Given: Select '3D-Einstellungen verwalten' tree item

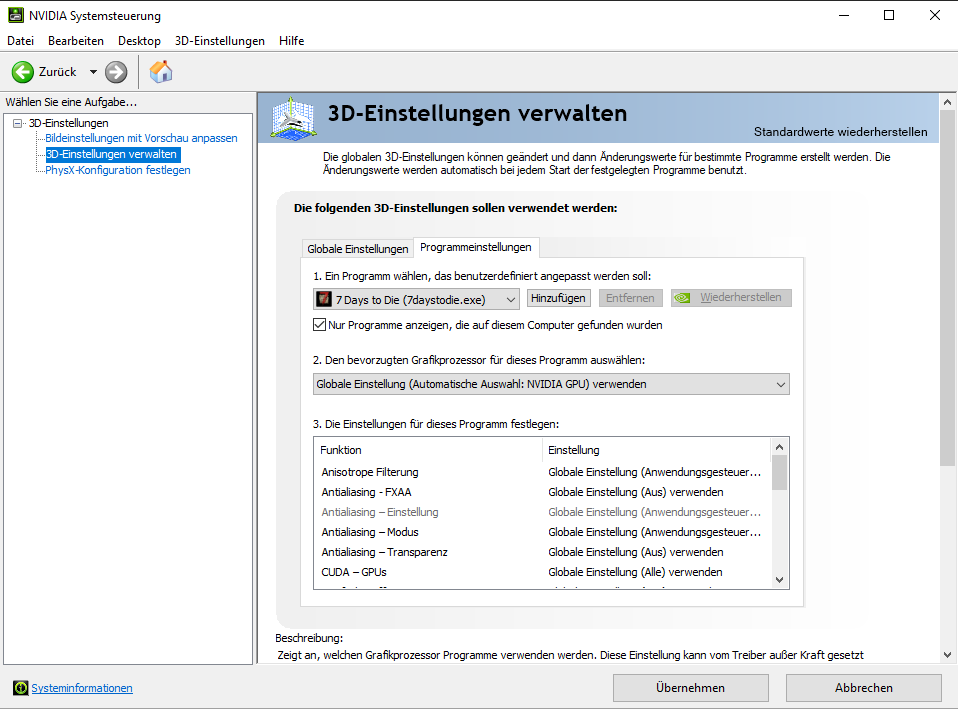Looking at the screenshot, I should pos(111,155).
